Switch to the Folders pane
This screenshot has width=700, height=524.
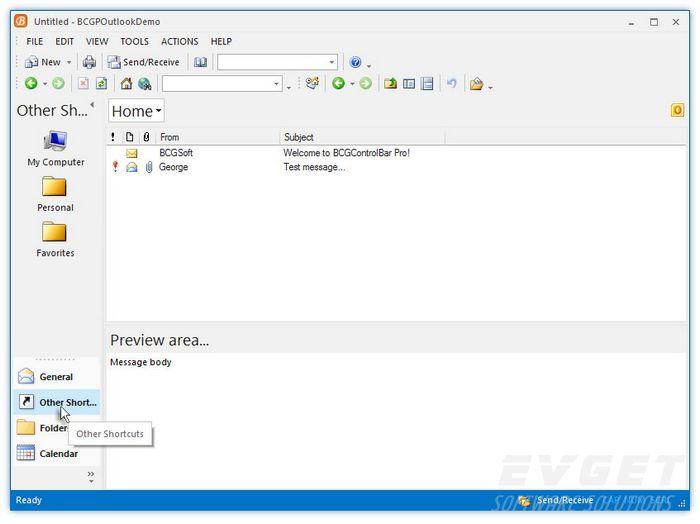tap(42, 428)
